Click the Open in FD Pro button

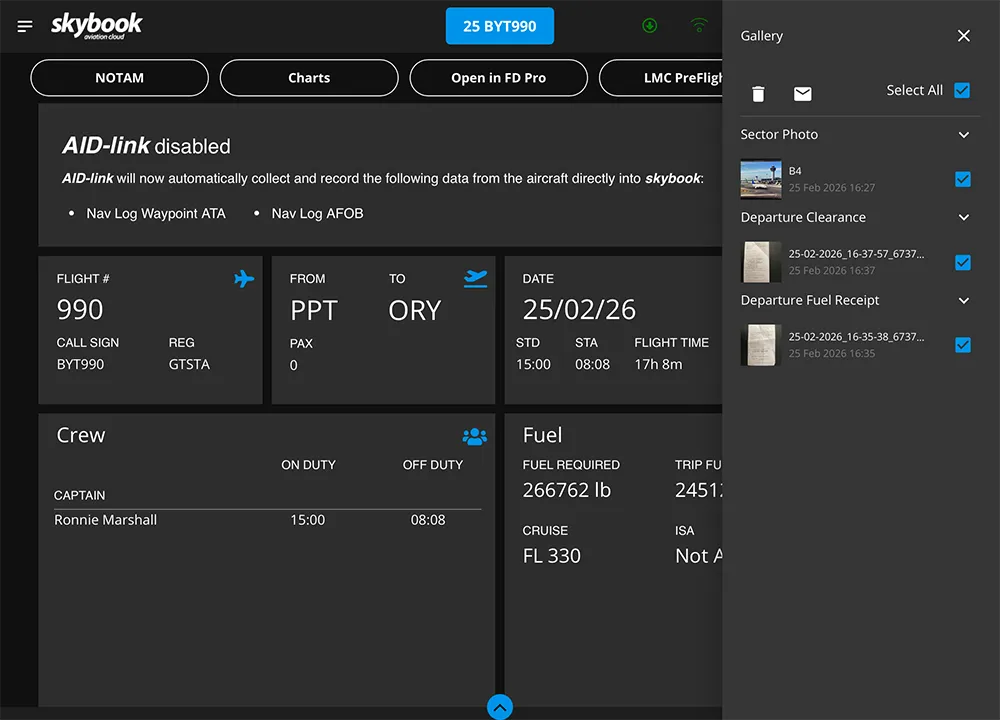(x=498, y=78)
